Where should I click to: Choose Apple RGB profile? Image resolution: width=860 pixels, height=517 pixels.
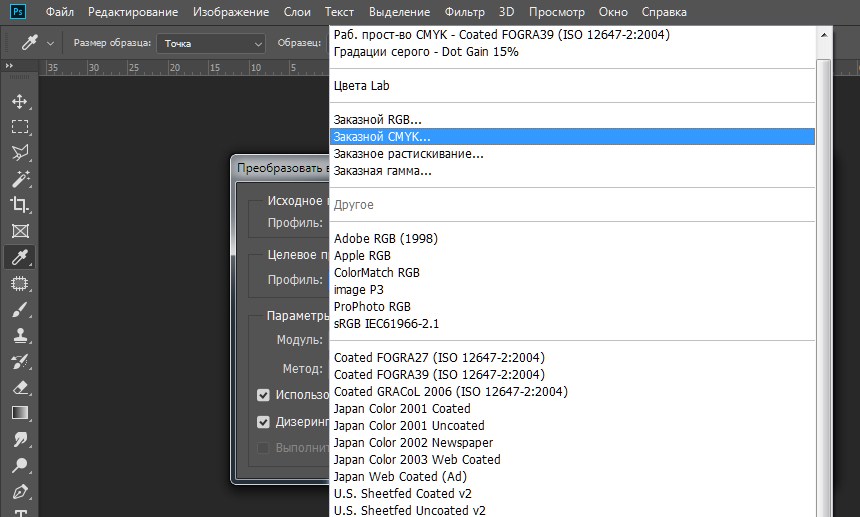(572, 255)
